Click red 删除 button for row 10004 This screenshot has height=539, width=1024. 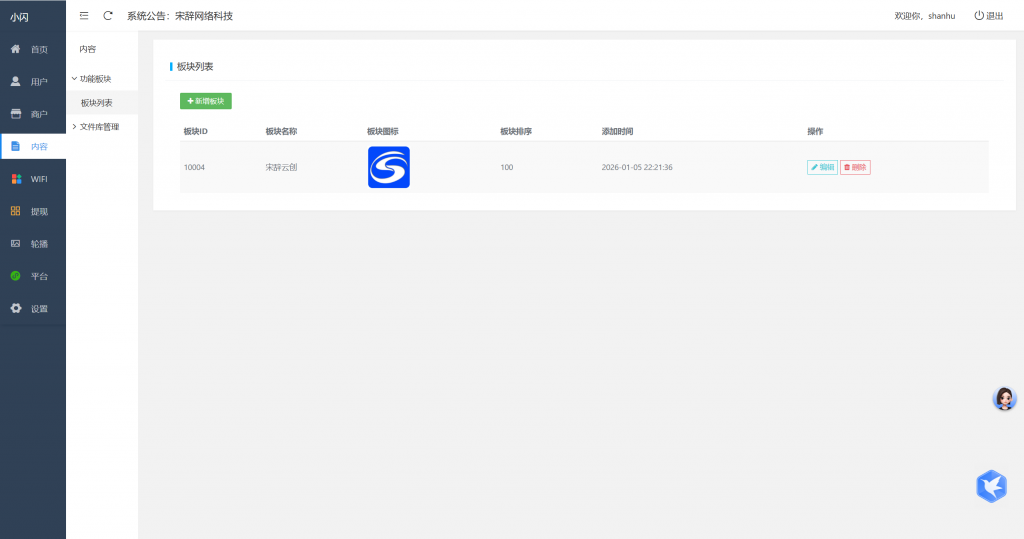tap(855, 167)
